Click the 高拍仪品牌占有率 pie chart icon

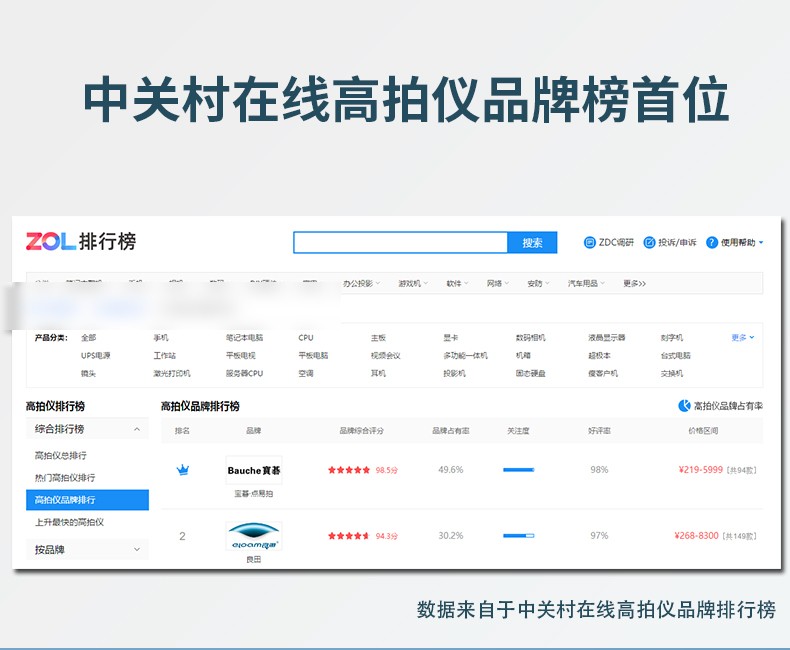tap(684, 406)
